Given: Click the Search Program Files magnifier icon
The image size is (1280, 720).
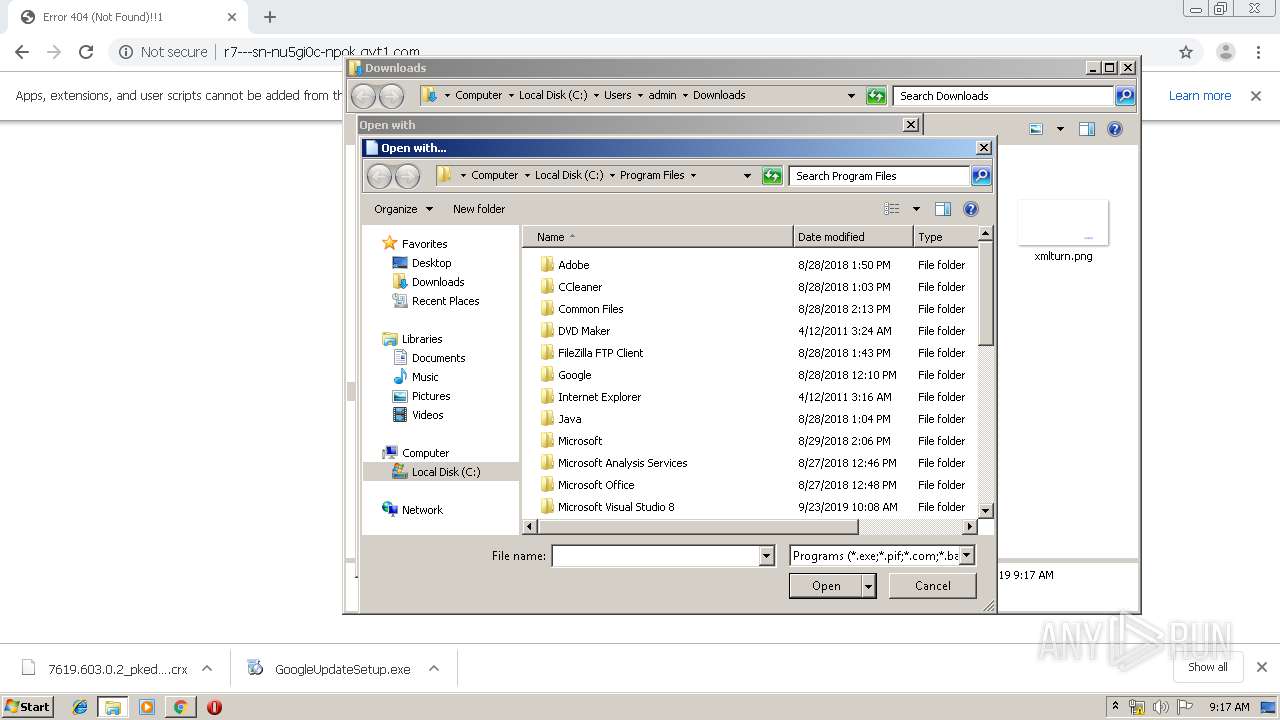Looking at the screenshot, I should (981, 176).
